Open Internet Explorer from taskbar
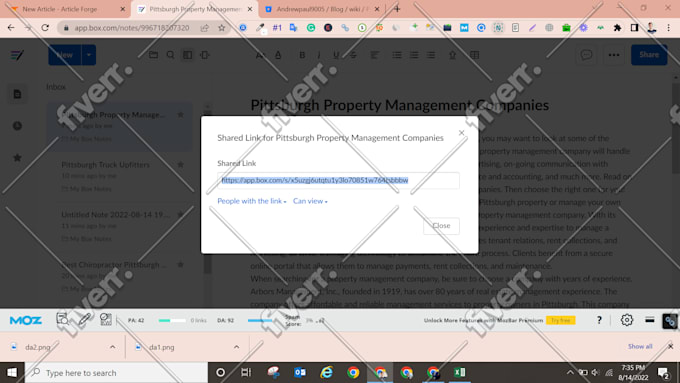Viewport: 680px width, 383px height. 327,373
